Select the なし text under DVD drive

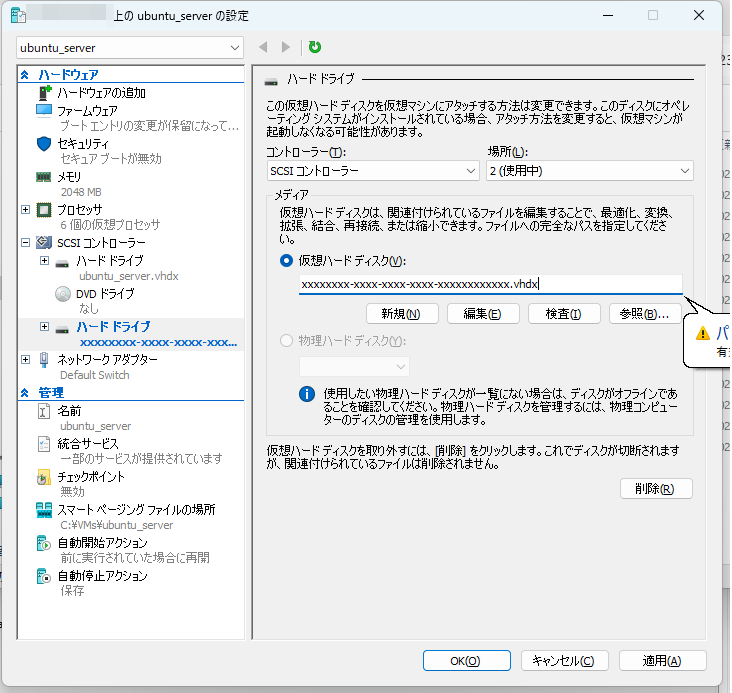click(89, 309)
